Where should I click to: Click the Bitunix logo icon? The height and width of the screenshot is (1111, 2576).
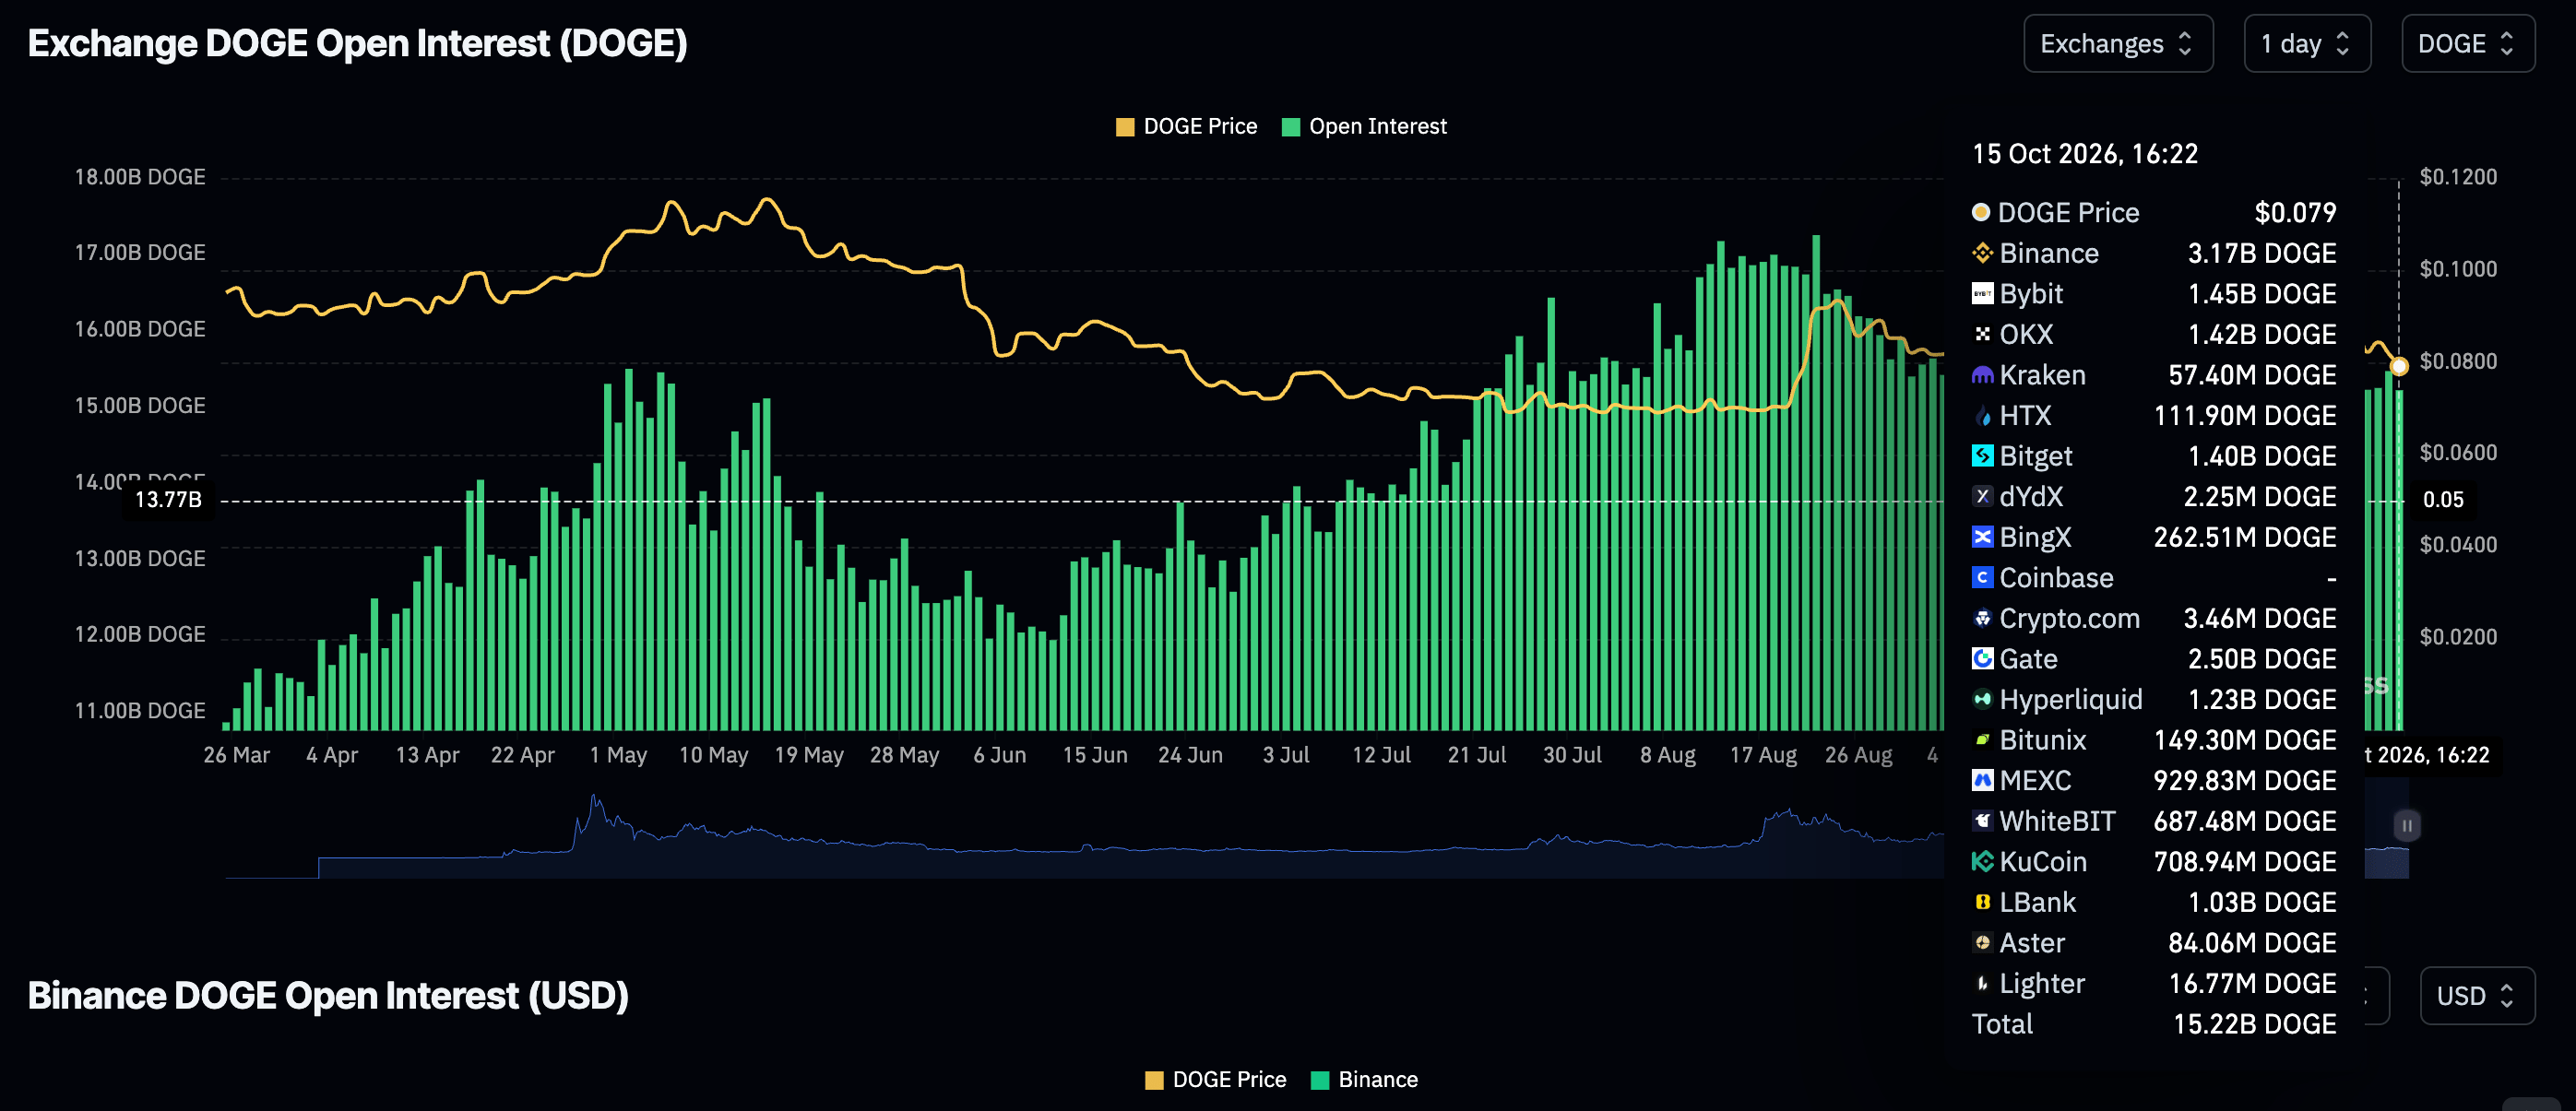[1982, 740]
